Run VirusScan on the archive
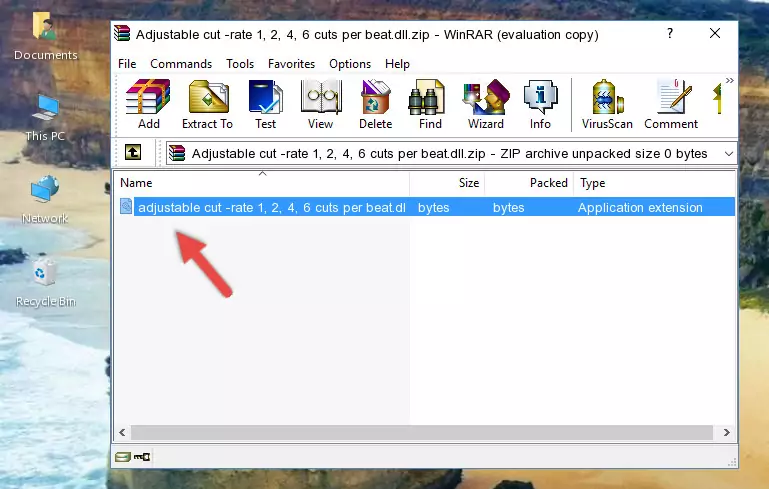 click(607, 104)
